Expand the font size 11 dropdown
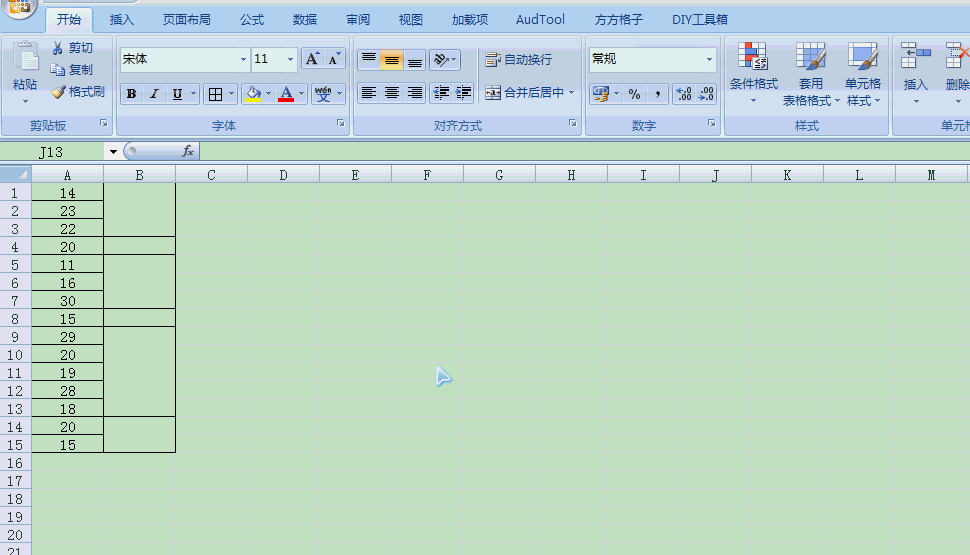Viewport: 970px width, 555px height. [291, 60]
